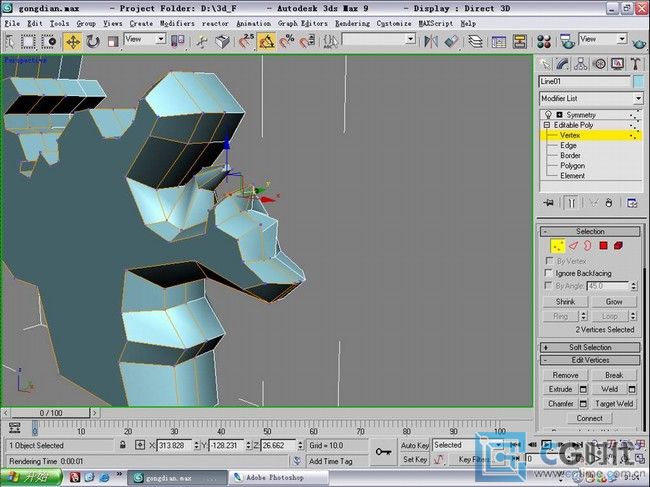
Task: Switch to the Hierarchy command panel tab
Action: tap(581, 64)
